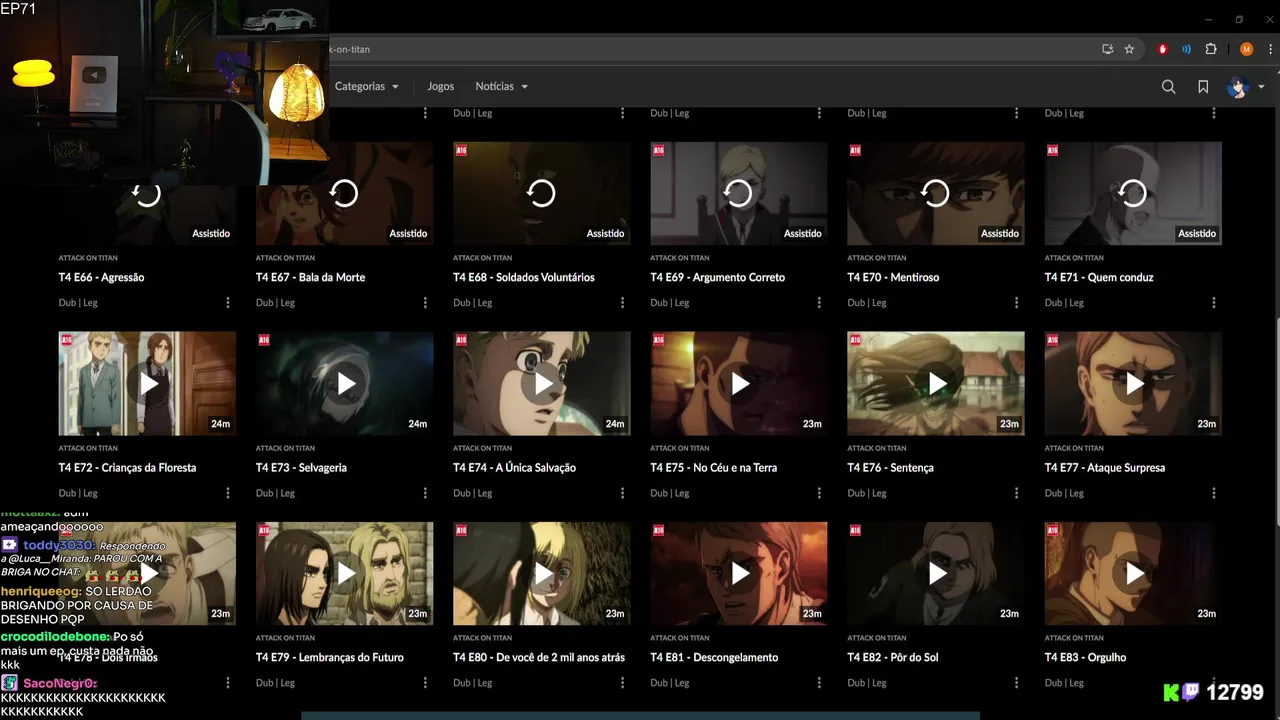1280x720 pixels.
Task: Open options menu for E71 Quem conduz
Action: click(1214, 303)
